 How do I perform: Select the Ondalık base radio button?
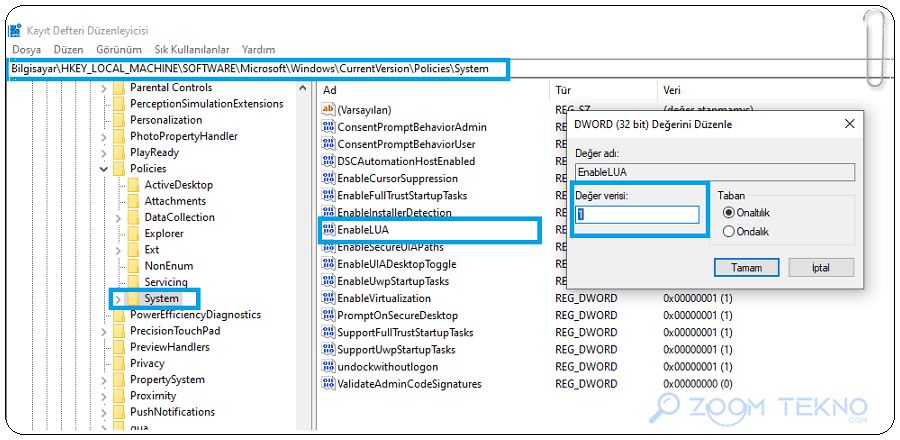[729, 232]
